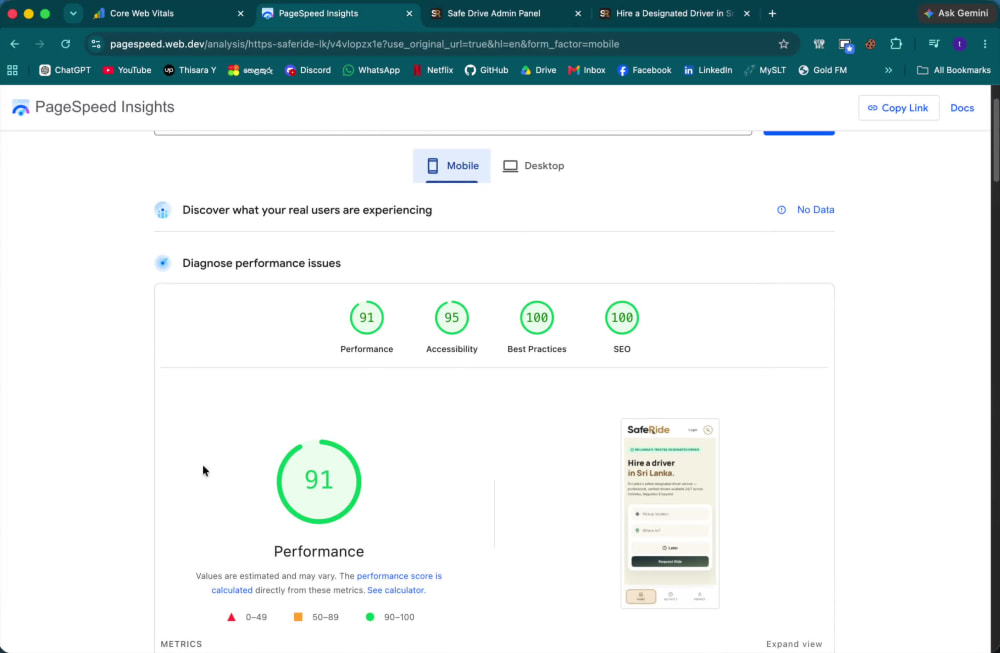The height and width of the screenshot is (653, 1000).
Task: Open the Discord bookmark
Action: (308, 70)
